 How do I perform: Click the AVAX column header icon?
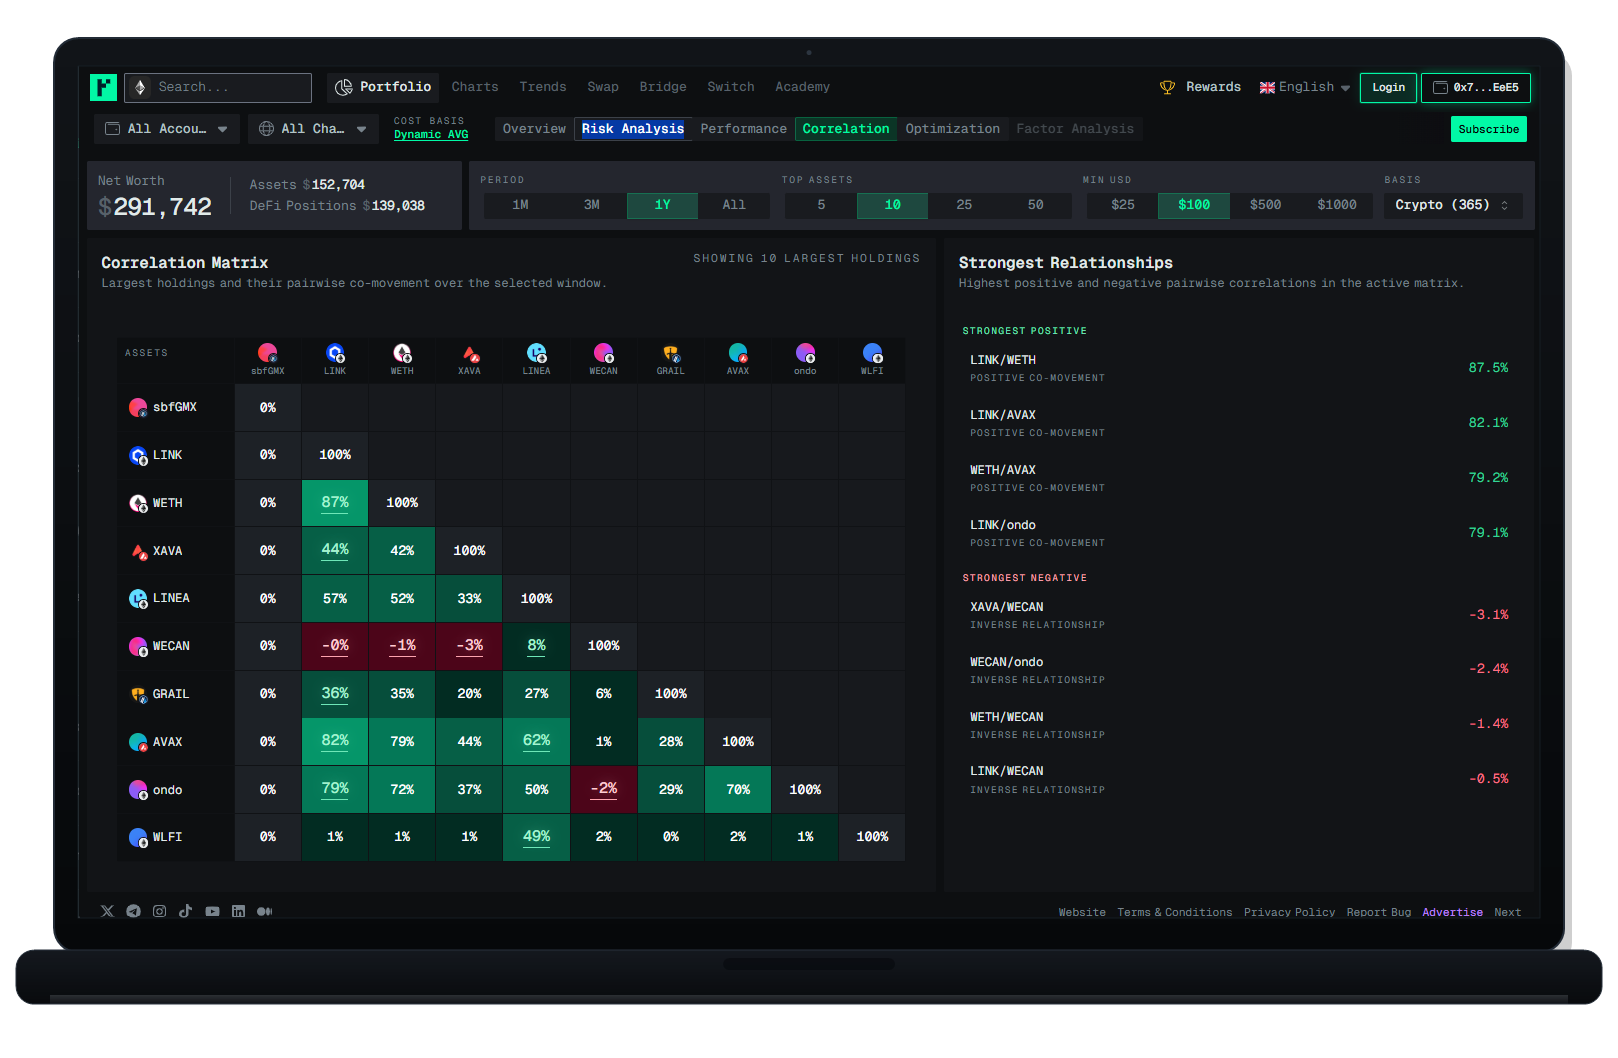[738, 353]
